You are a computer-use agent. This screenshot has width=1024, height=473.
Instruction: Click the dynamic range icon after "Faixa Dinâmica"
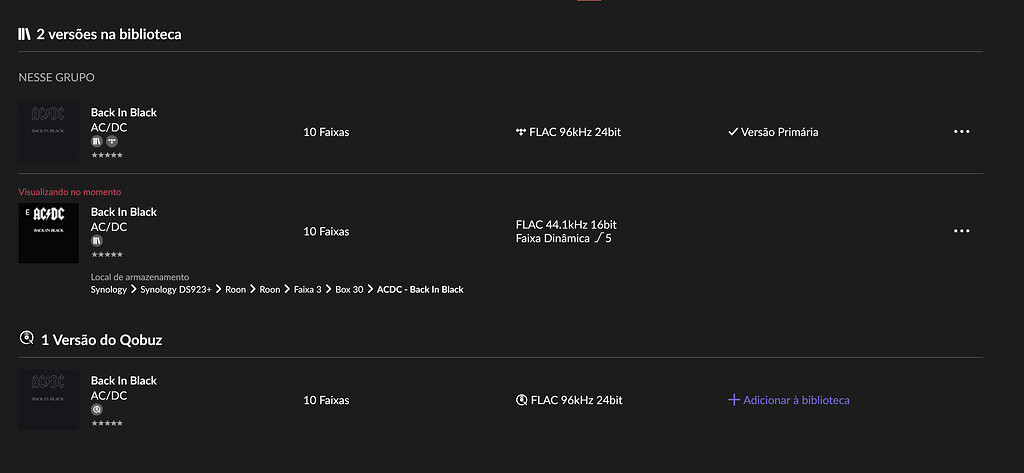pyautogui.click(x=597, y=238)
